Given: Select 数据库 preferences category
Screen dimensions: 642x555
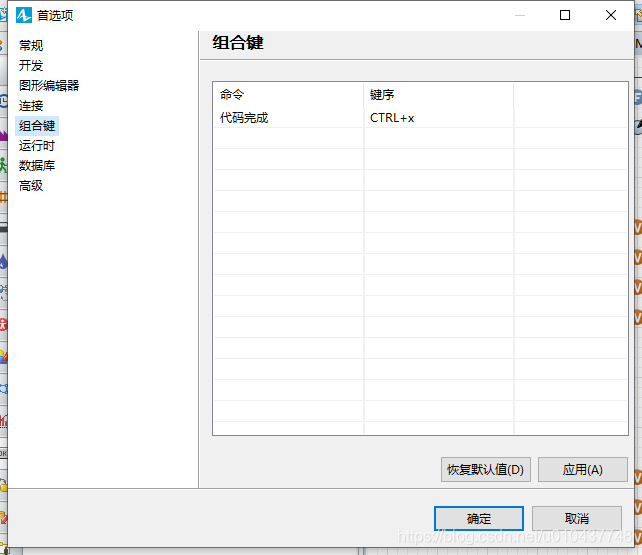Looking at the screenshot, I should pyautogui.click(x=36, y=166).
